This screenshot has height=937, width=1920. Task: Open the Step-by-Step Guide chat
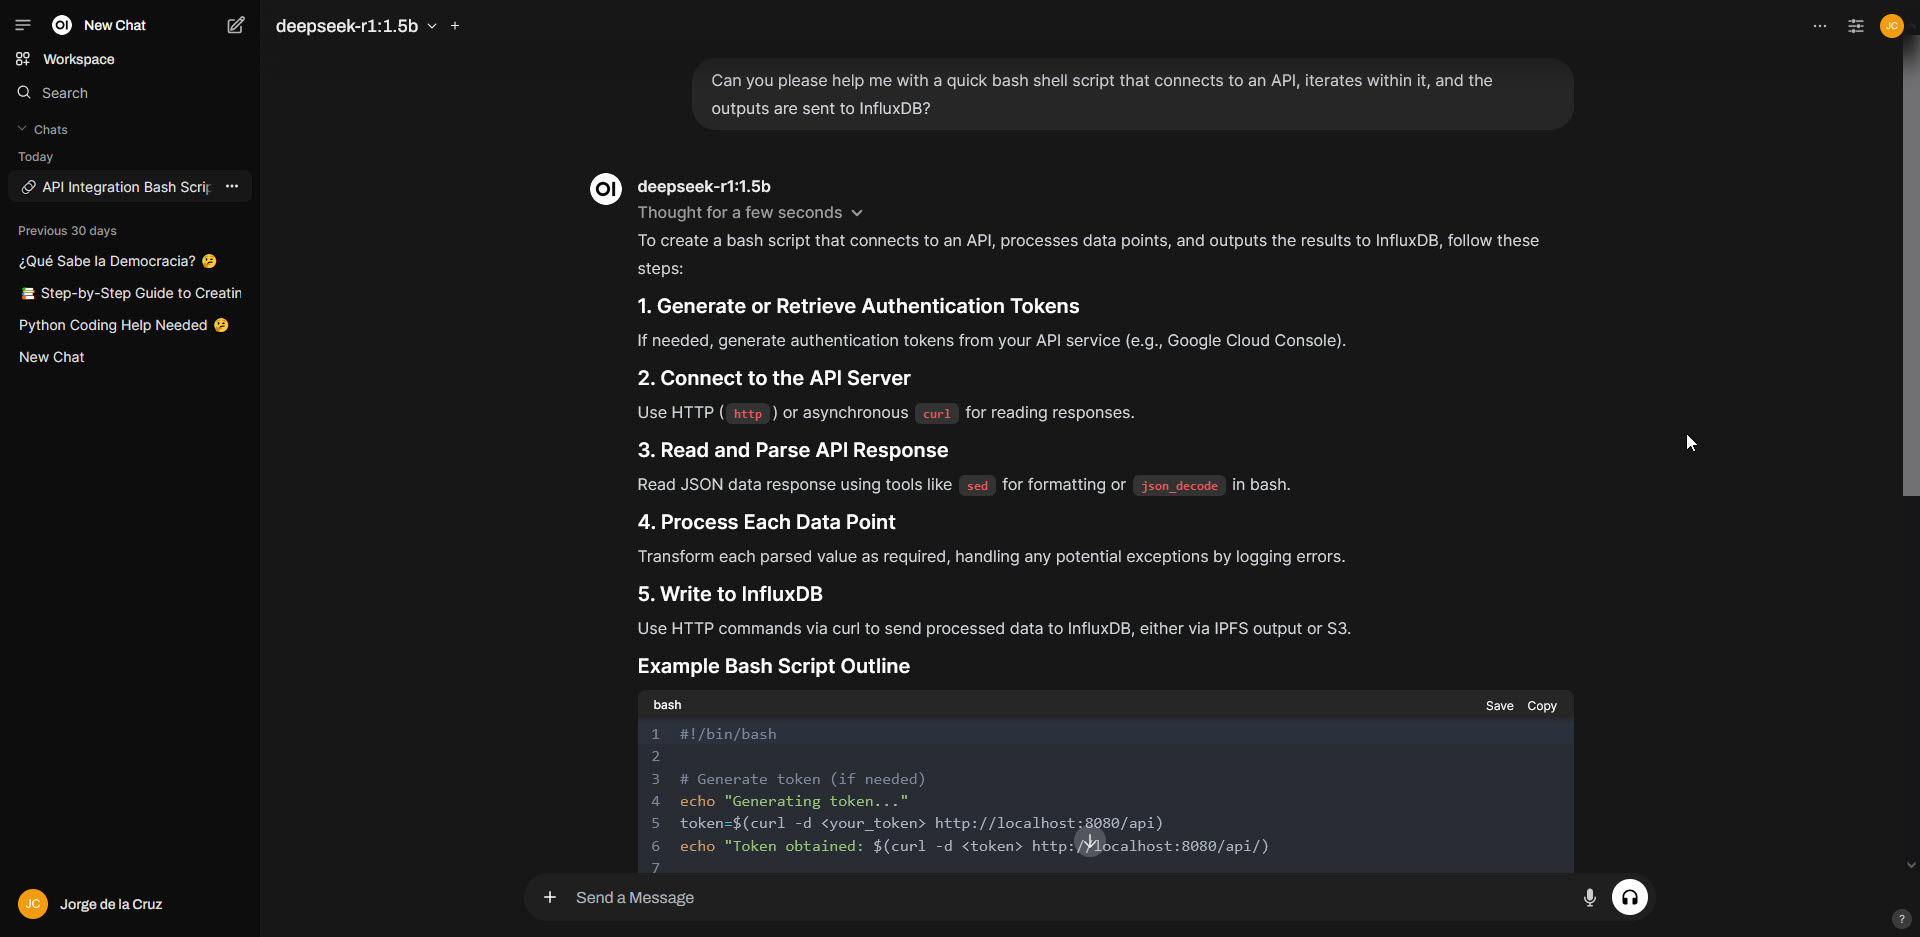coord(130,293)
